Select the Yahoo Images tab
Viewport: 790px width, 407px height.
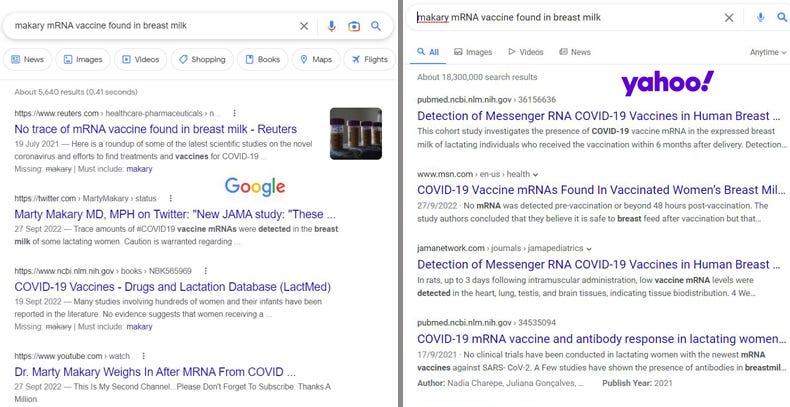pyautogui.click(x=473, y=52)
